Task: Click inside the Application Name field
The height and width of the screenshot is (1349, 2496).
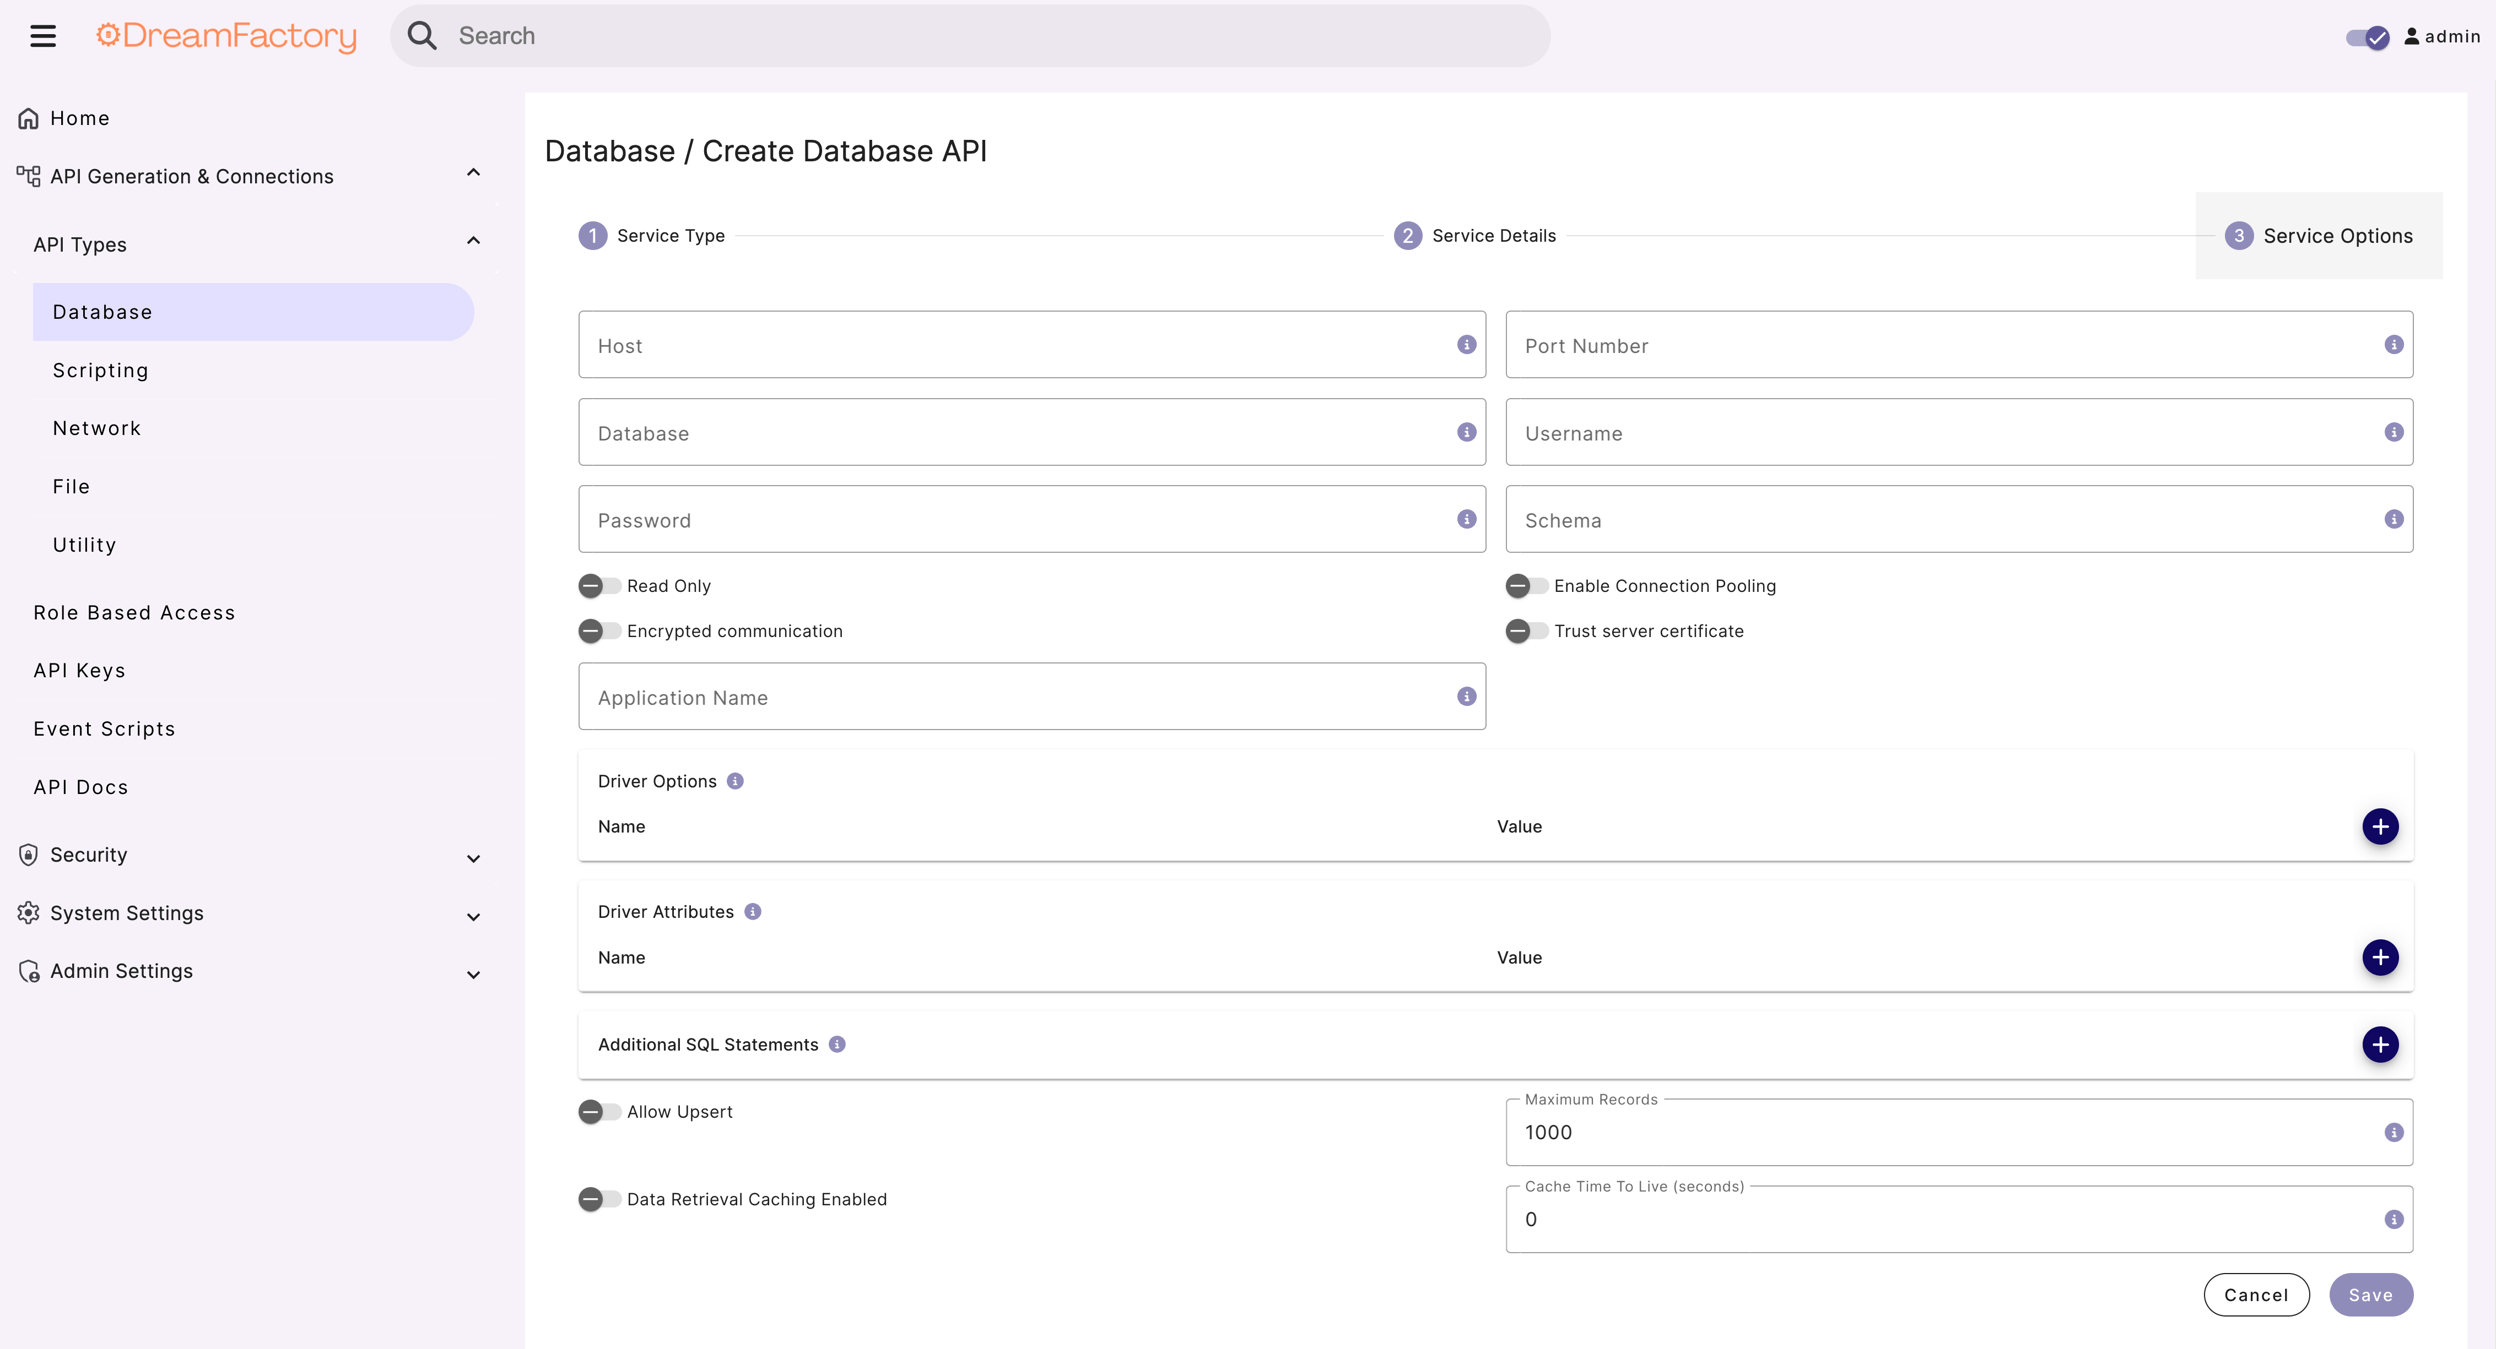Action: (x=1000, y=697)
